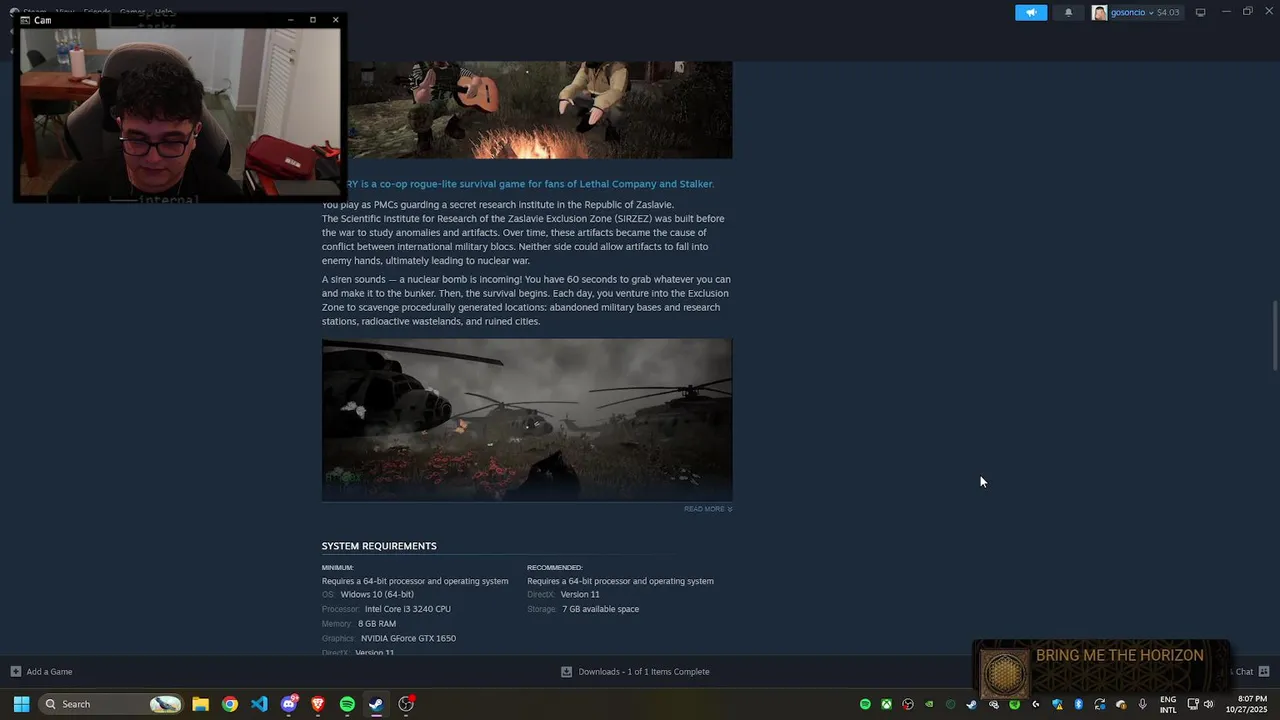Open File Explorer from taskbar

pyautogui.click(x=200, y=704)
